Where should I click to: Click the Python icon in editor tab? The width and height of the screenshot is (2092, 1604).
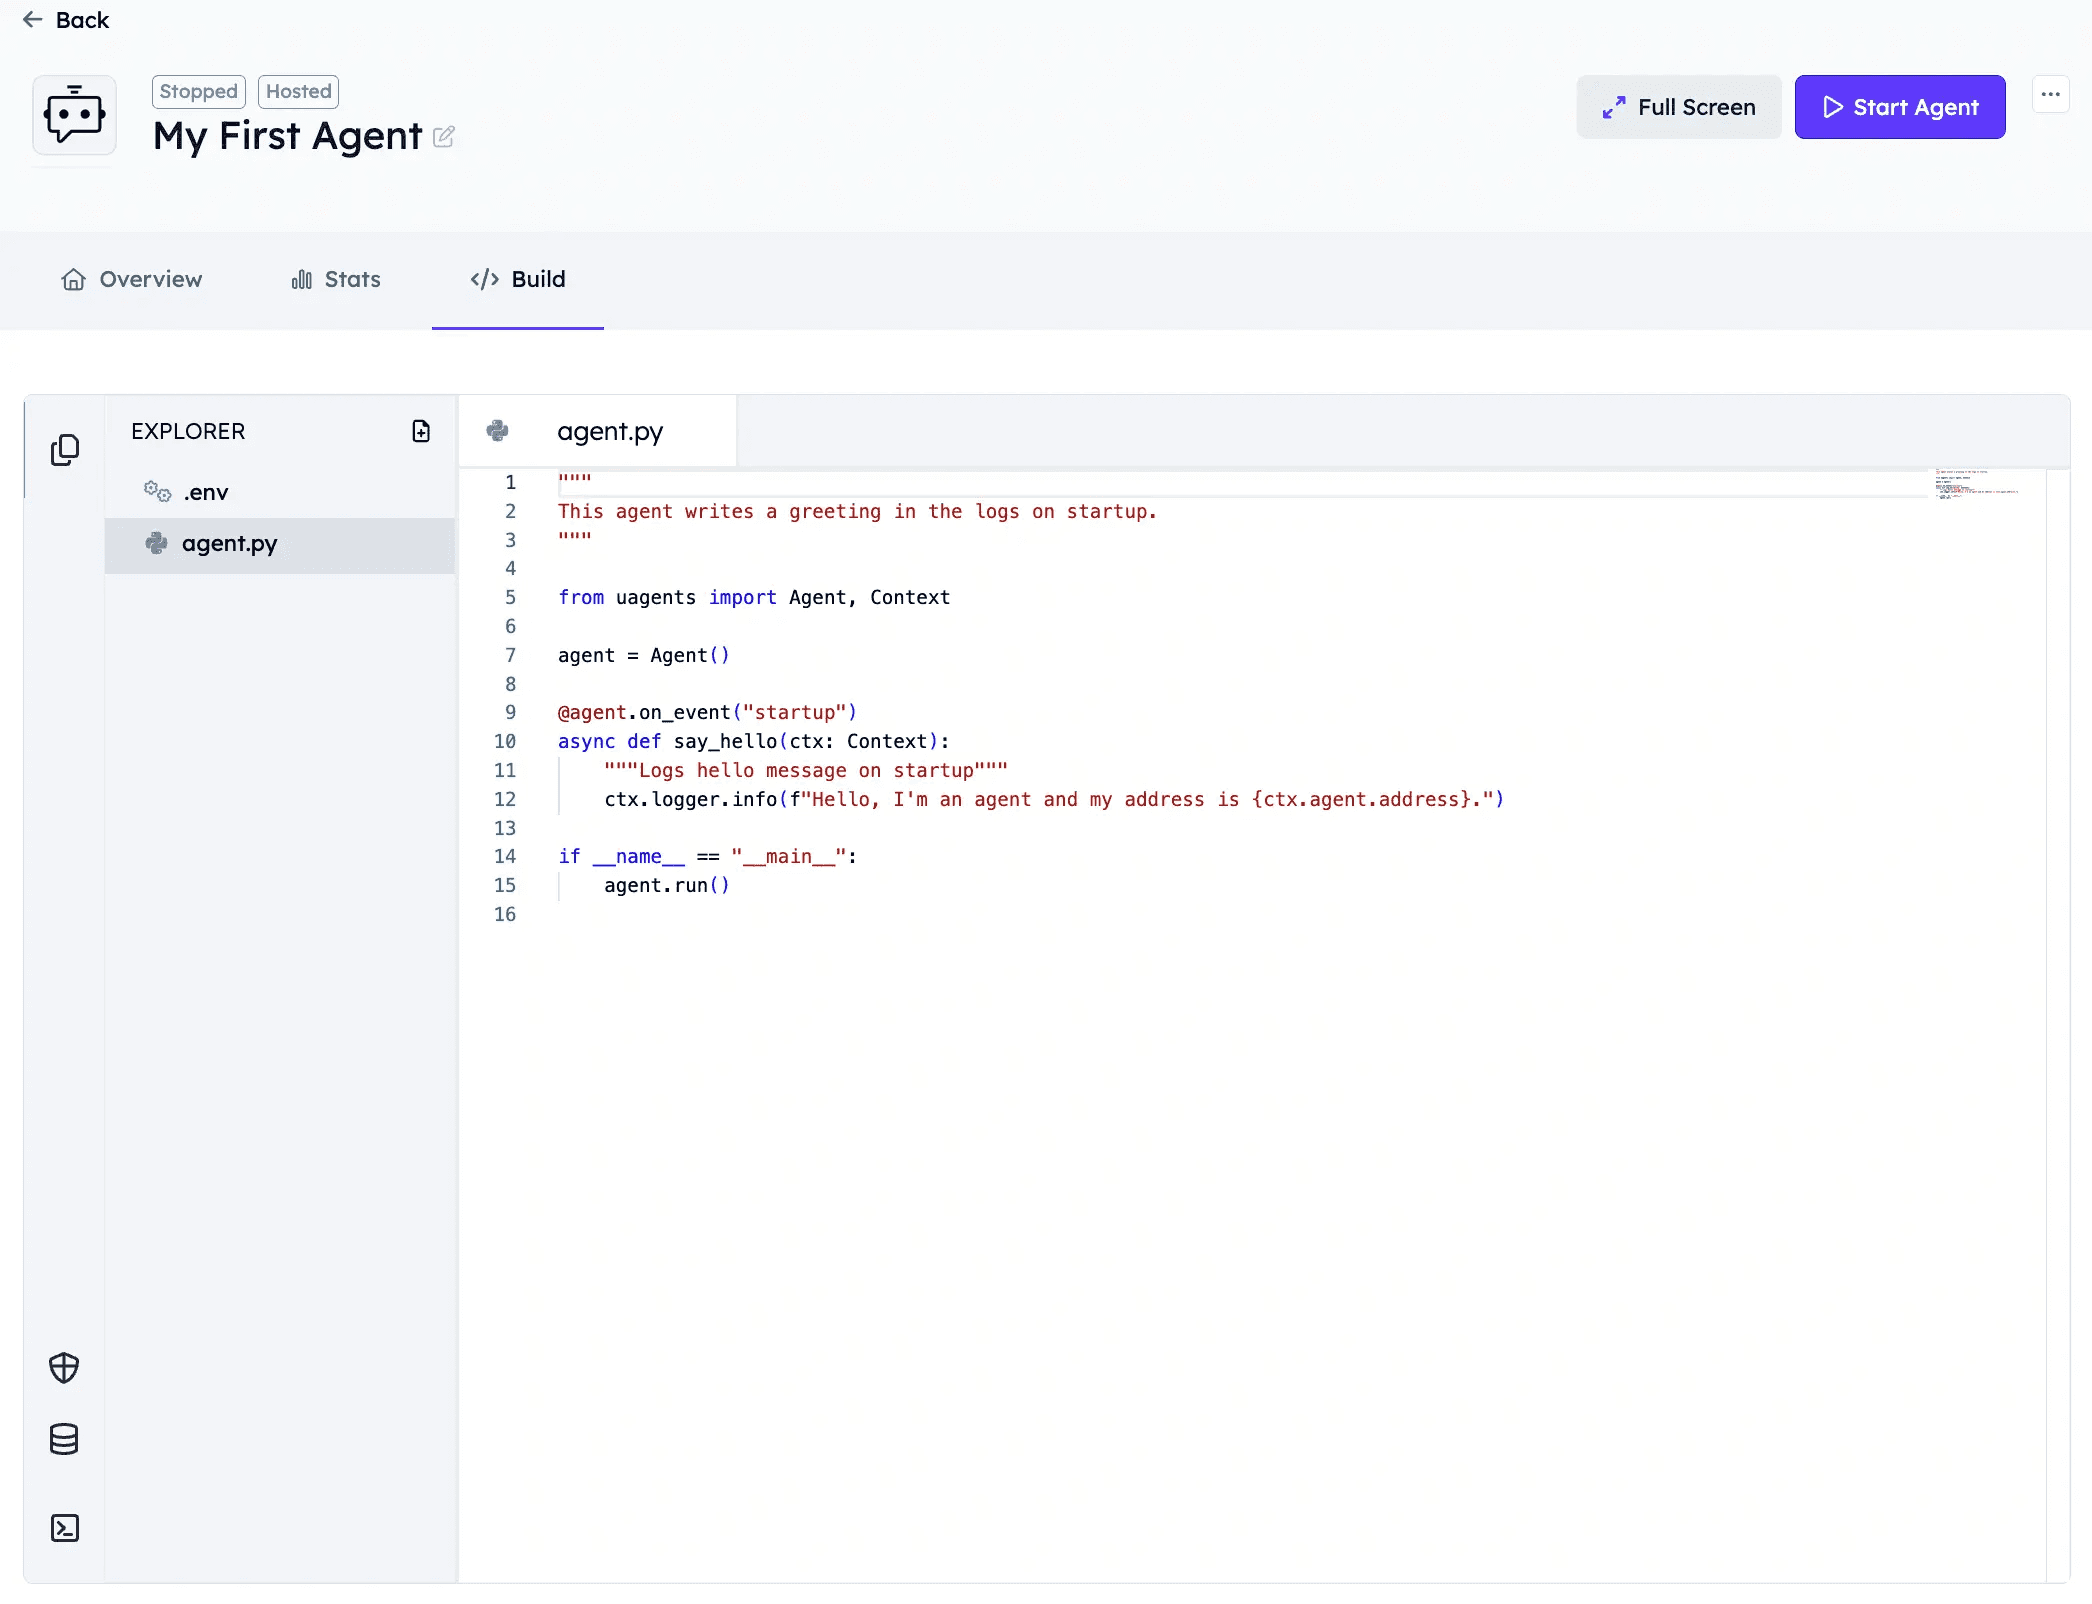pyautogui.click(x=497, y=431)
